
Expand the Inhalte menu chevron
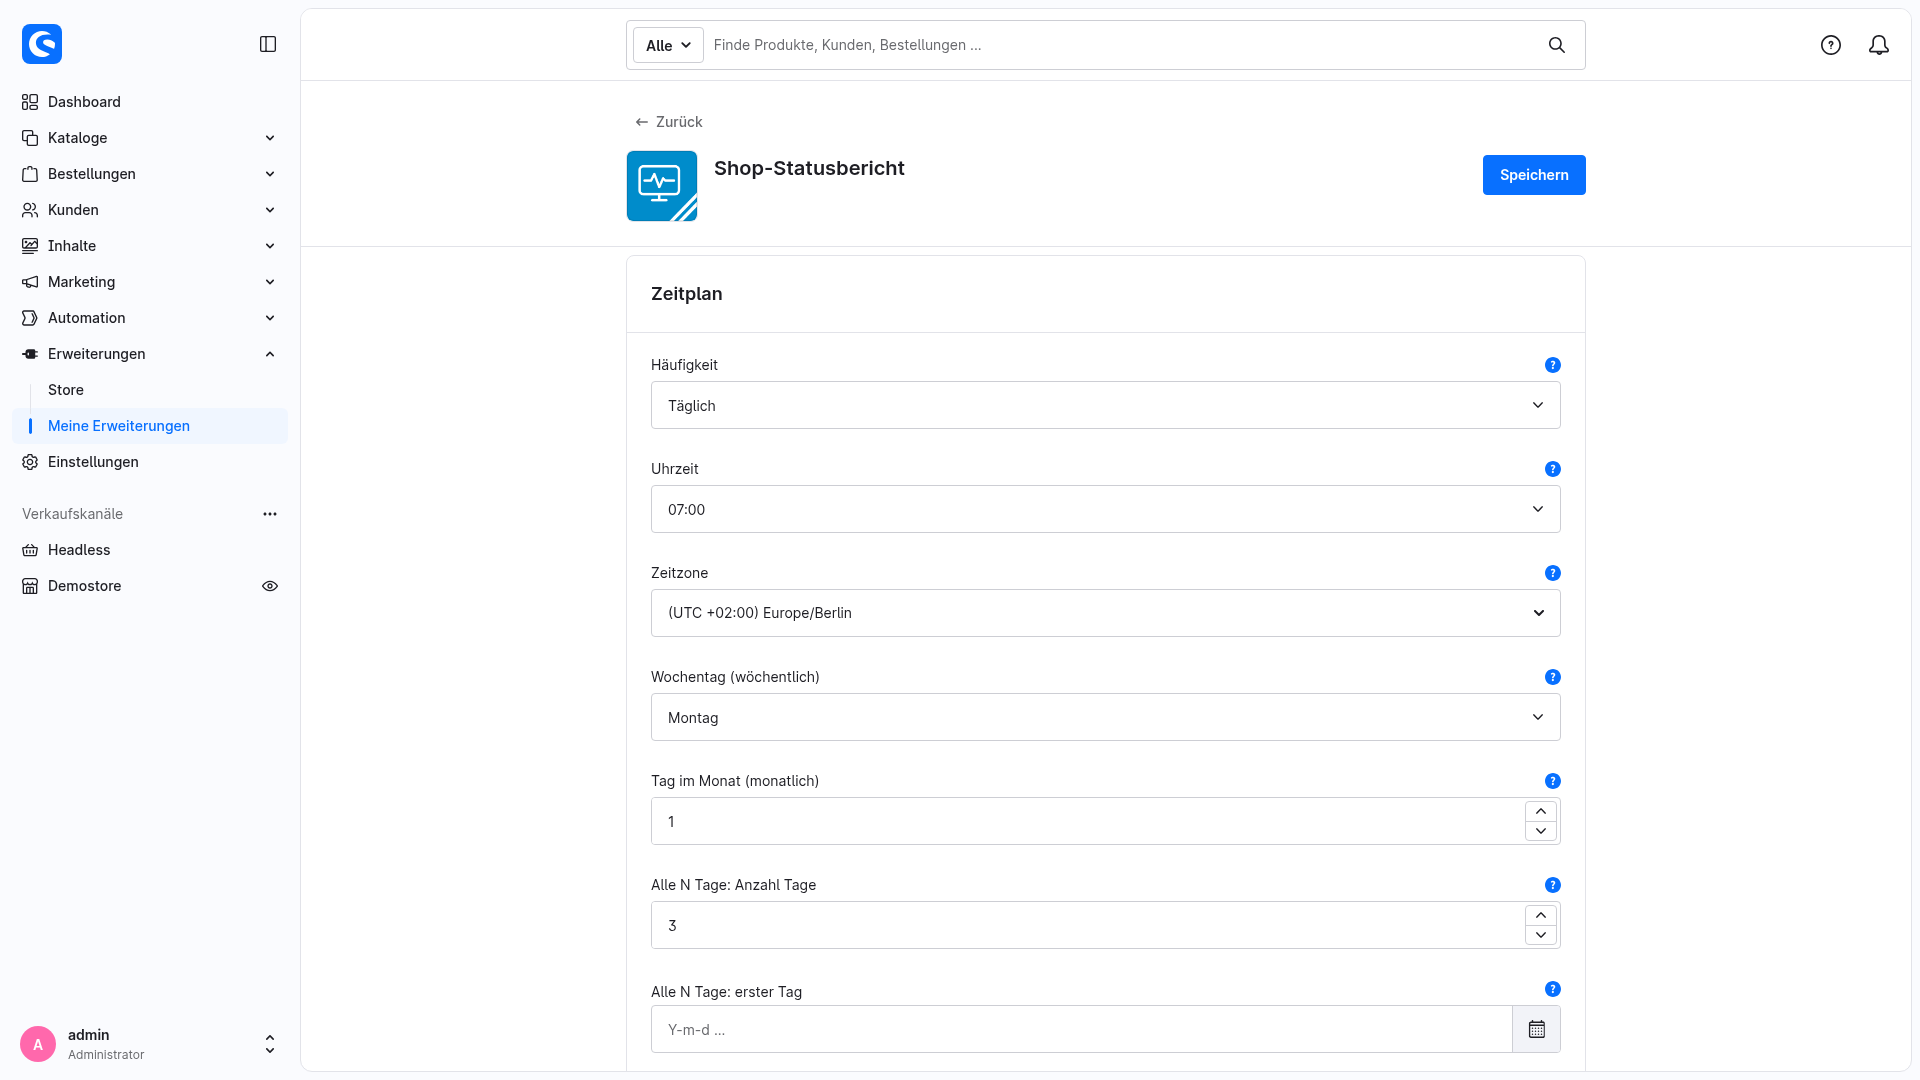click(x=270, y=246)
